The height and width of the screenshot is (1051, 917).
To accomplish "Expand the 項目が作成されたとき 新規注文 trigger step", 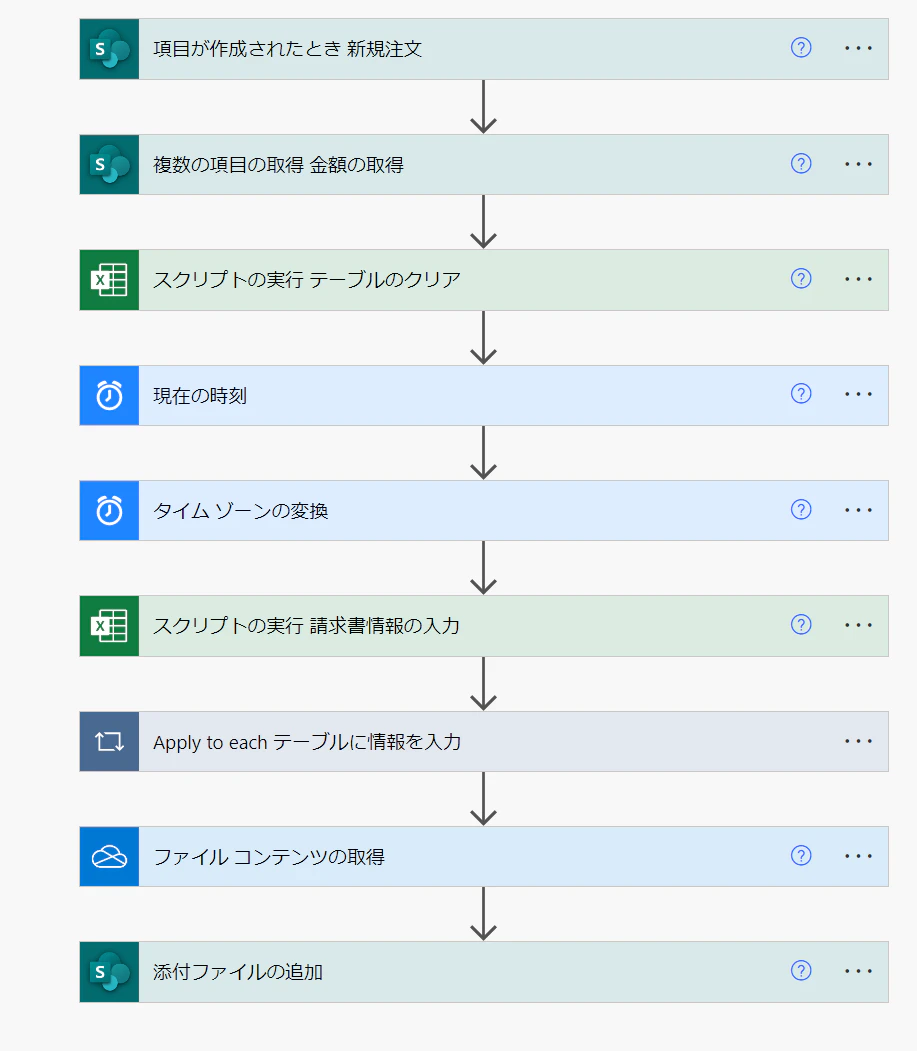I will pyautogui.click(x=484, y=49).
